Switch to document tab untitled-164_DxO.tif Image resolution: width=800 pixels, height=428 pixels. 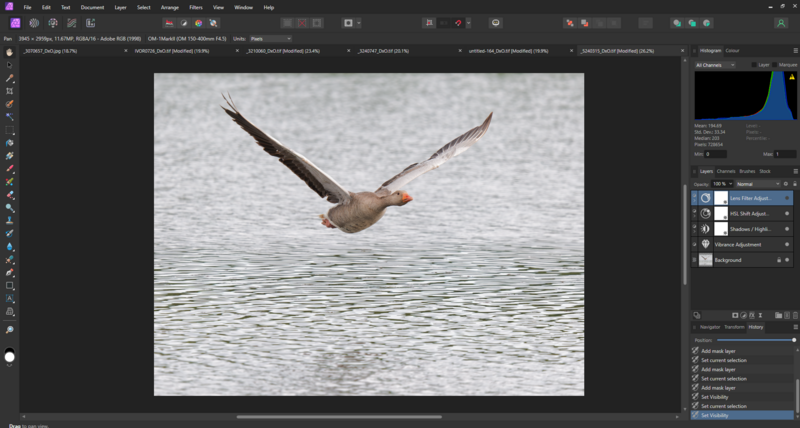click(508, 51)
